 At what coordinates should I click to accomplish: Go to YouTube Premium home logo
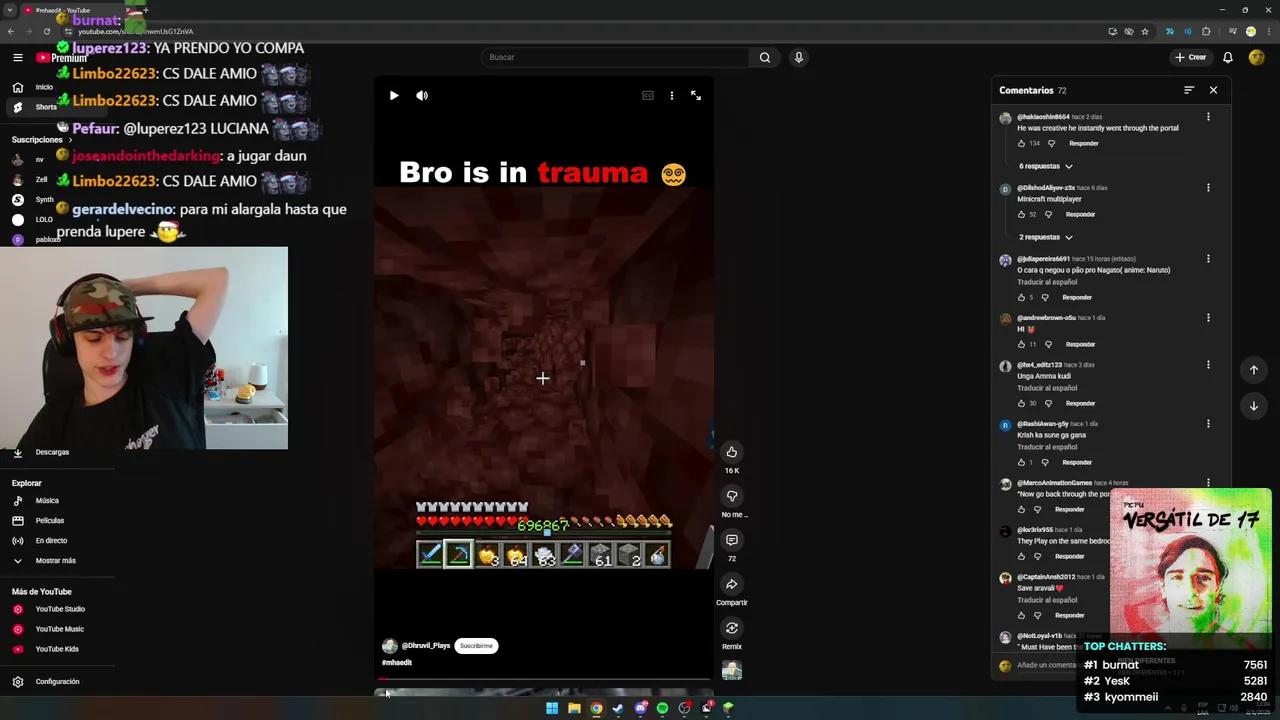(62, 58)
